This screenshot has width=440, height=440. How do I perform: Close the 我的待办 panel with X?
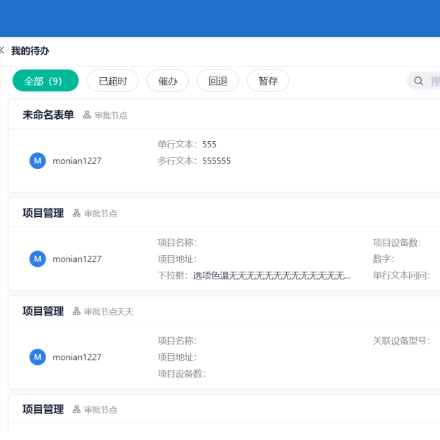2,51
